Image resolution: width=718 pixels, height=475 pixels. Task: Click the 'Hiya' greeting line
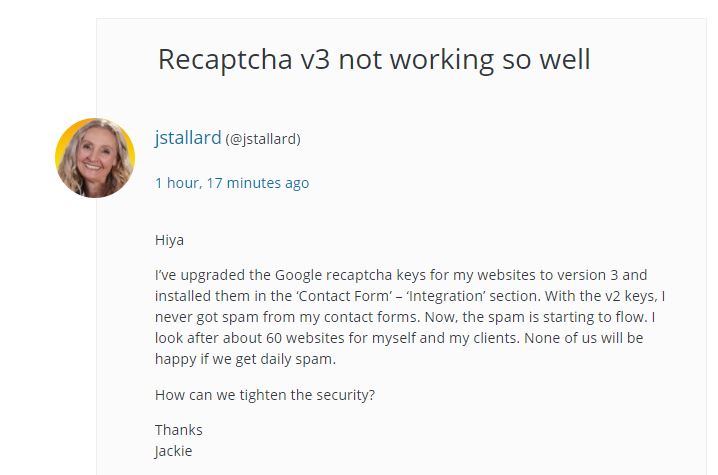pos(169,240)
